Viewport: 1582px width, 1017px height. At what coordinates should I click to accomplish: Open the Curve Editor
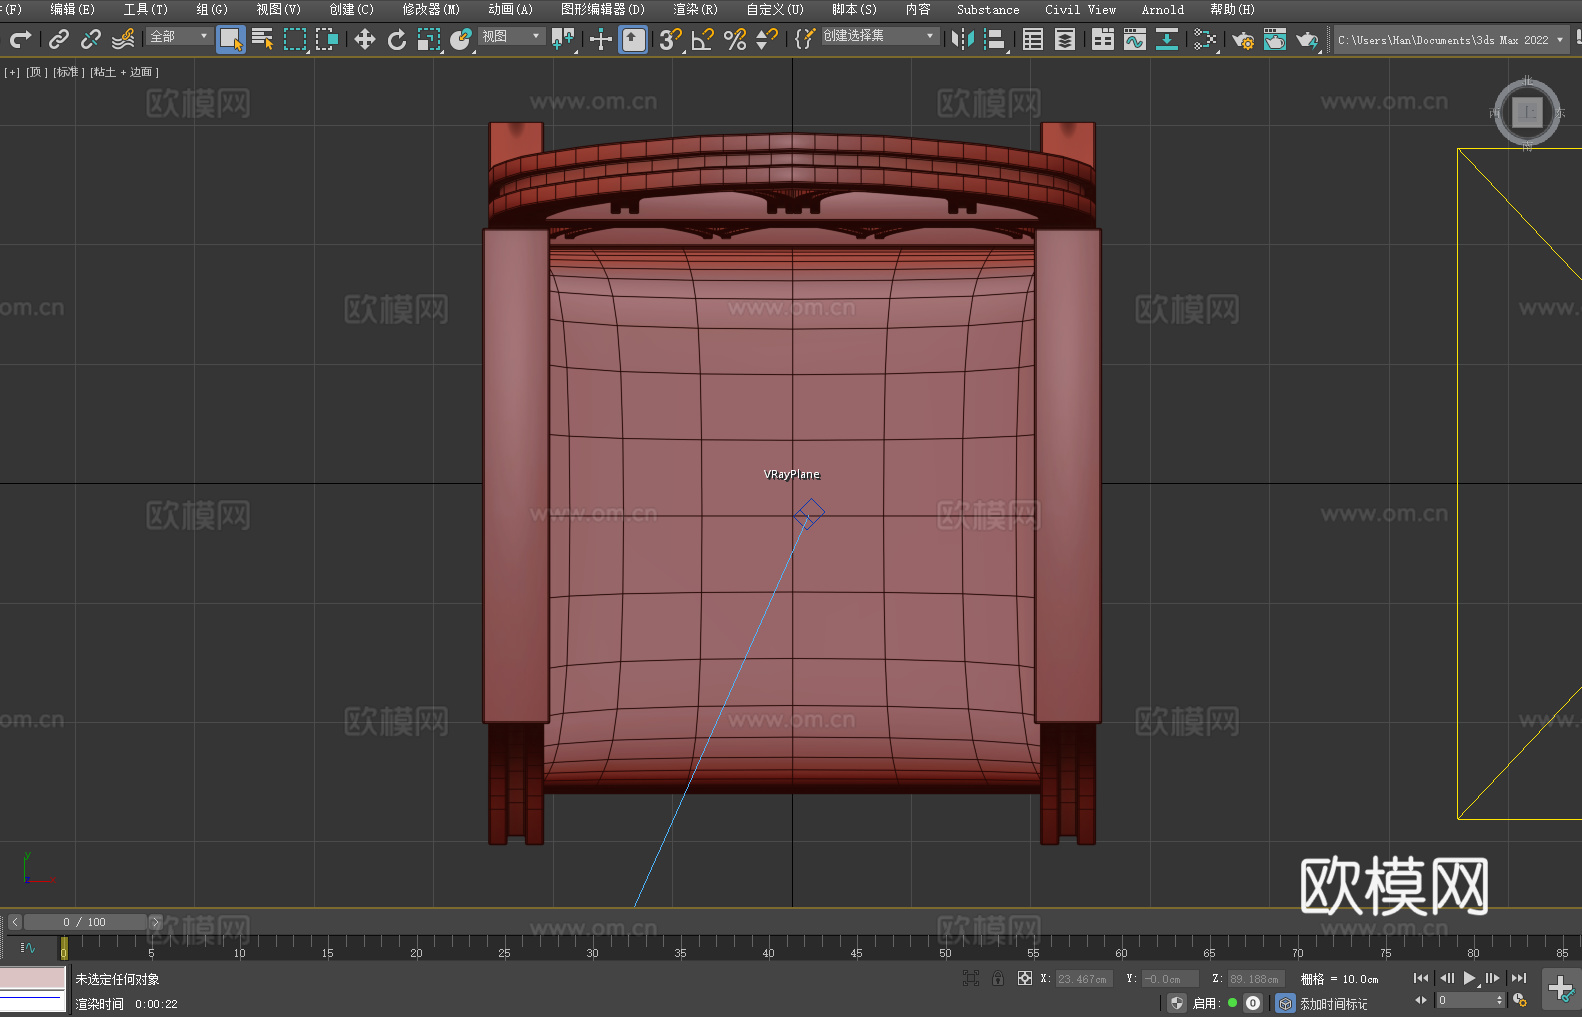point(1135,39)
